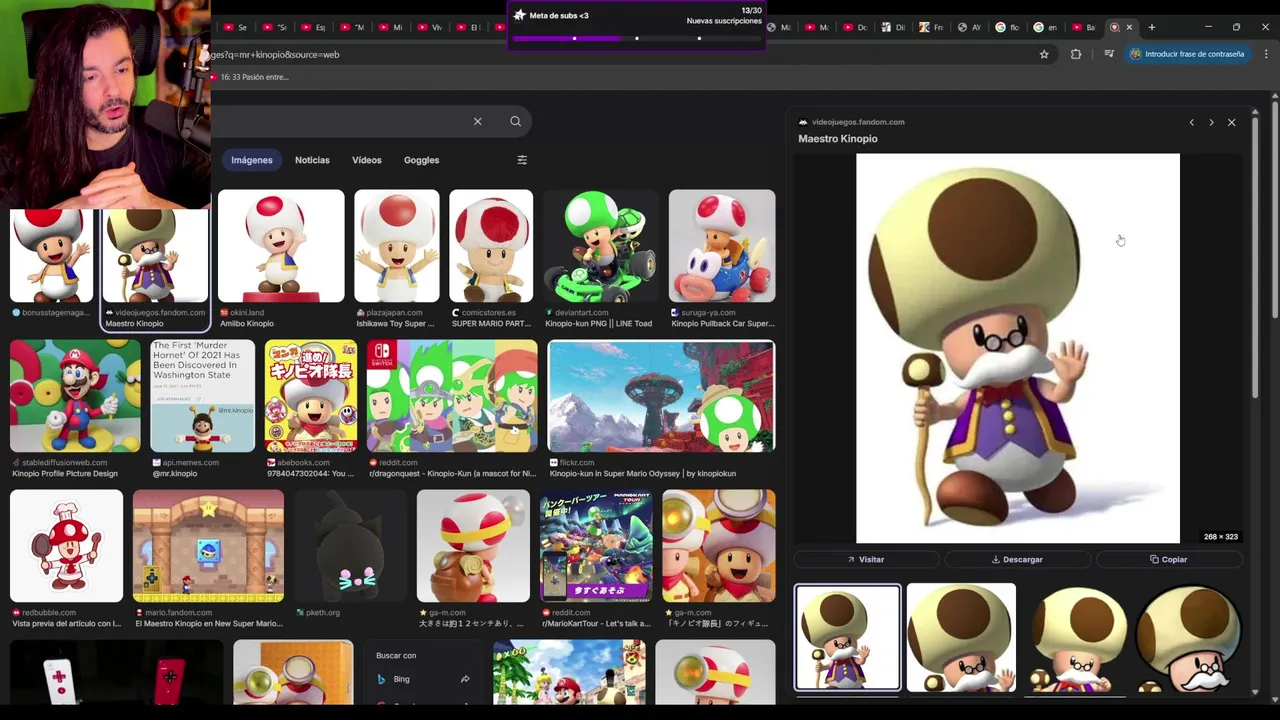Select the fourth related Toadsworth mustache thumbnail
The width and height of the screenshot is (1280, 720).
pyautogui.click(x=1189, y=638)
